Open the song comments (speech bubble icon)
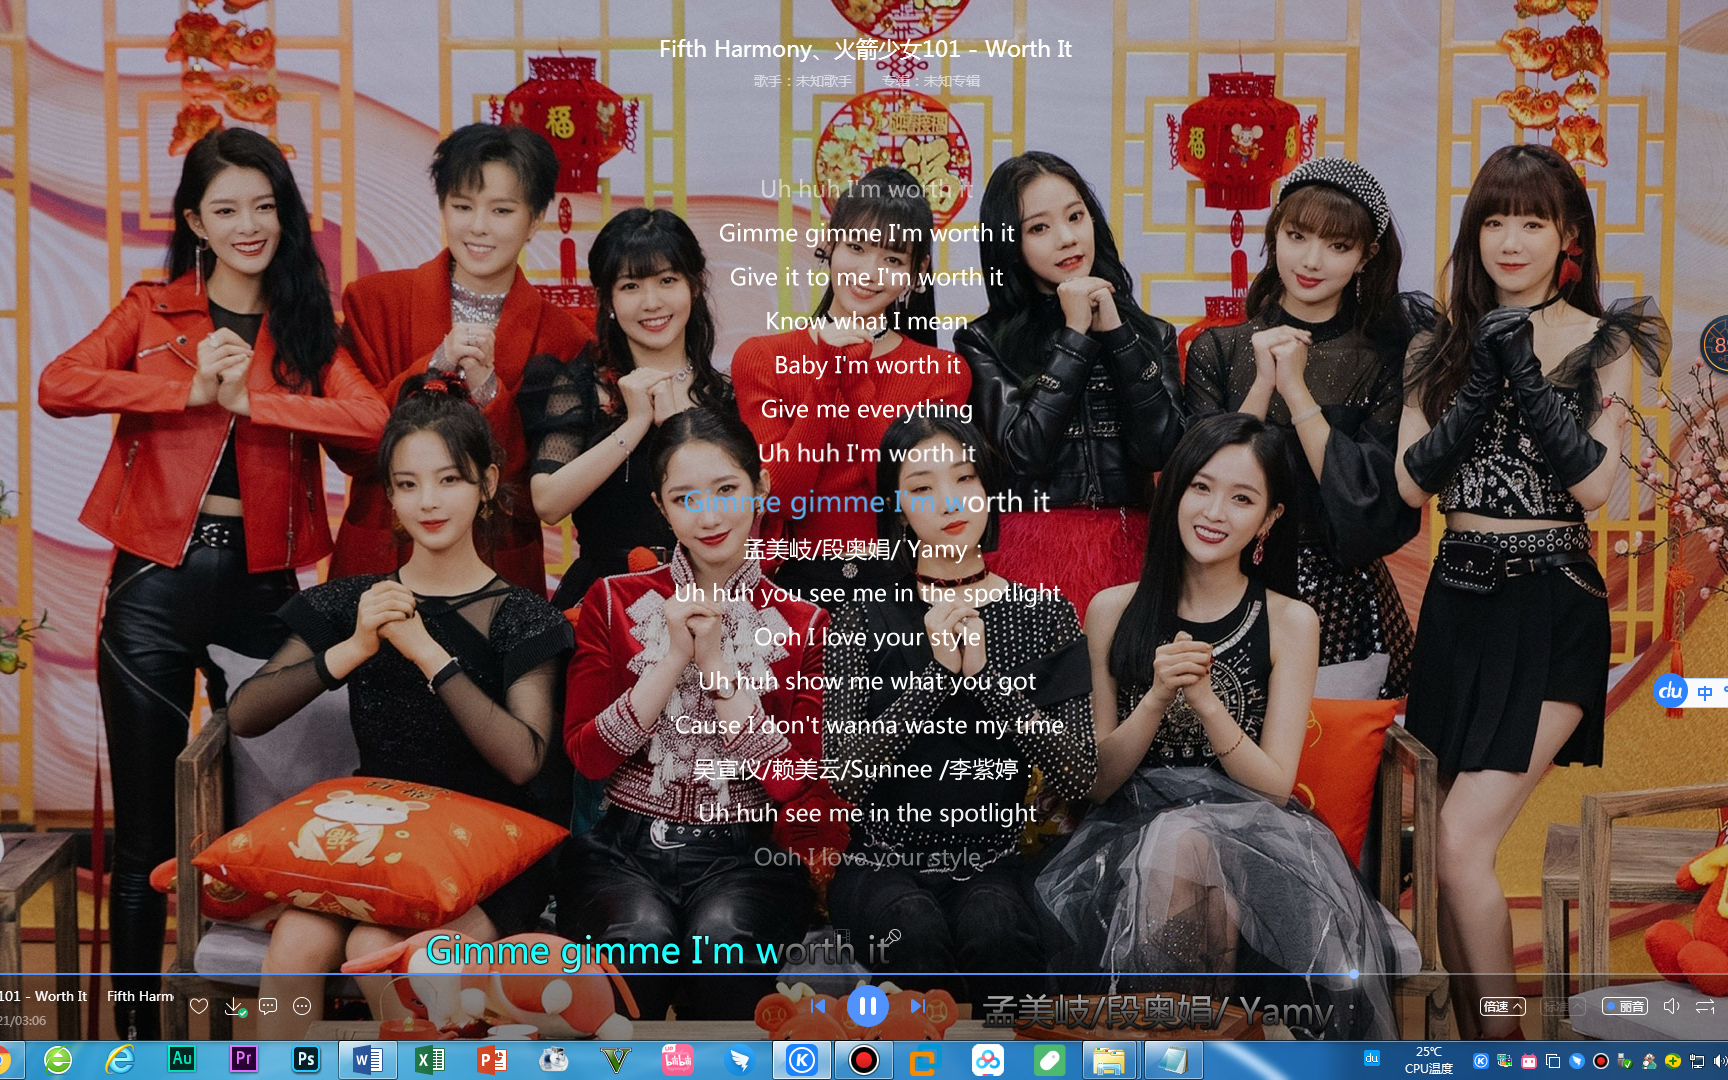 tap(267, 1007)
